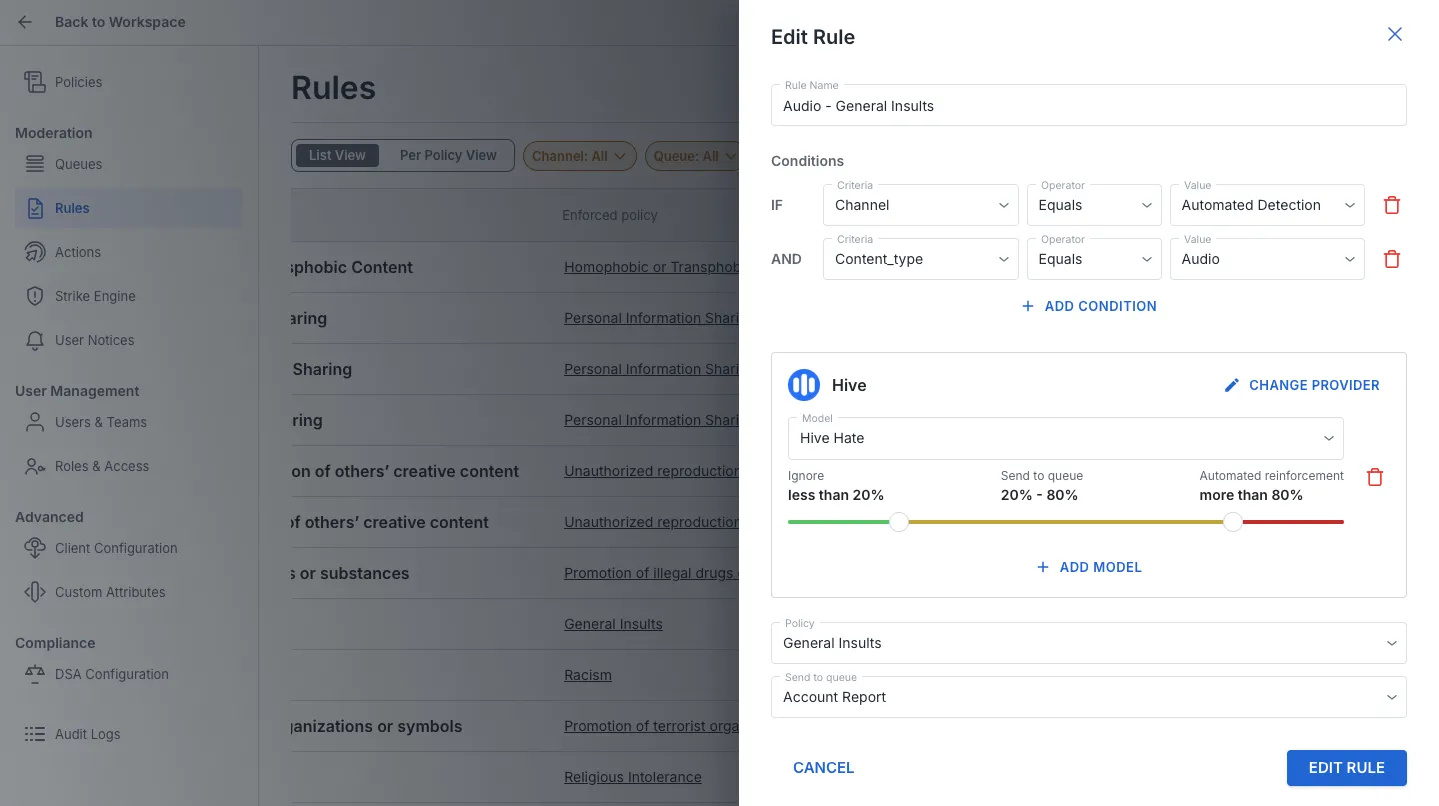Click ADD CONDITION button
This screenshot has height=806, width=1439.
click(1089, 306)
